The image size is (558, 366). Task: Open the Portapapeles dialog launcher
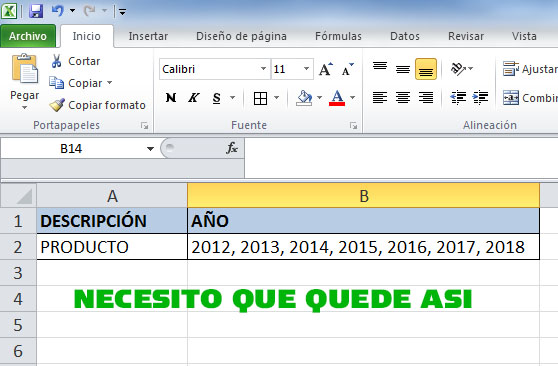click(144, 125)
